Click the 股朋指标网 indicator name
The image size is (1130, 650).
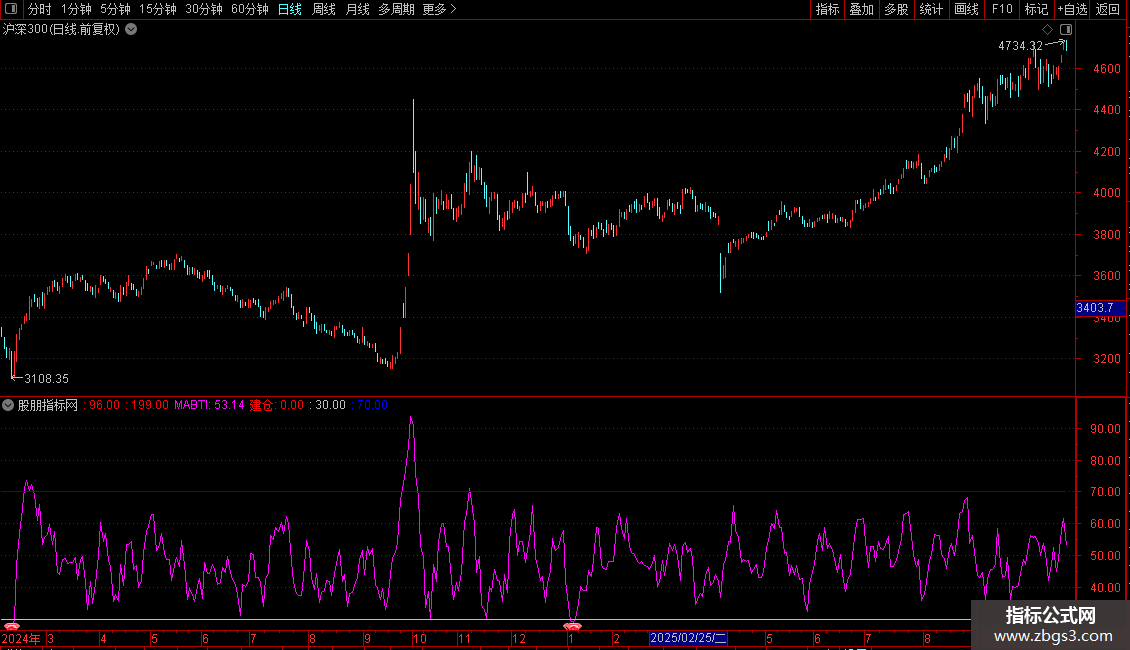[48, 405]
